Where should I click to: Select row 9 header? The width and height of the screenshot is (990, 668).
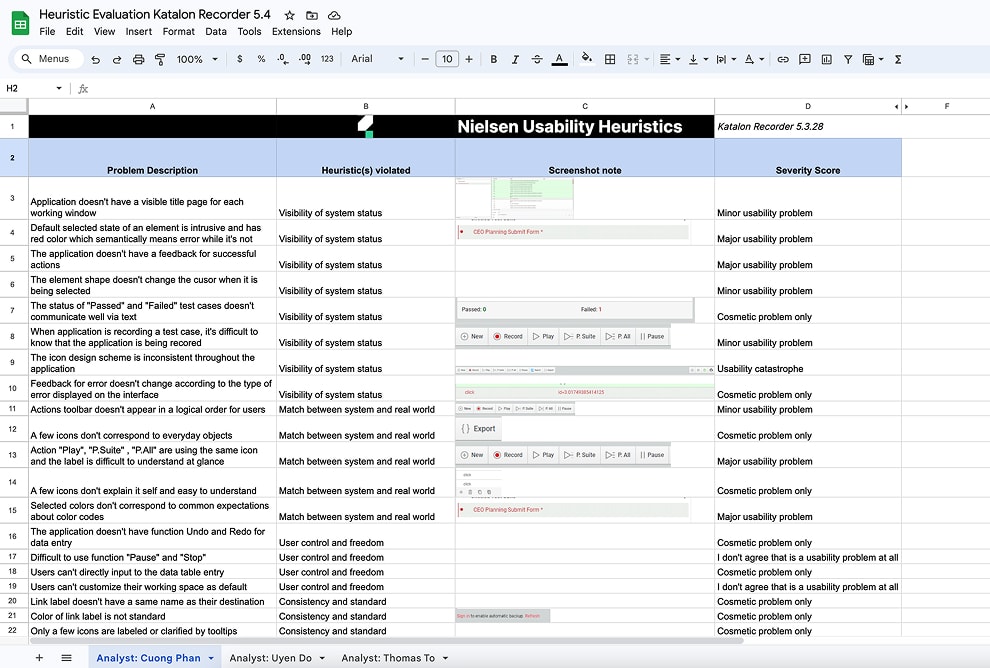point(13,362)
